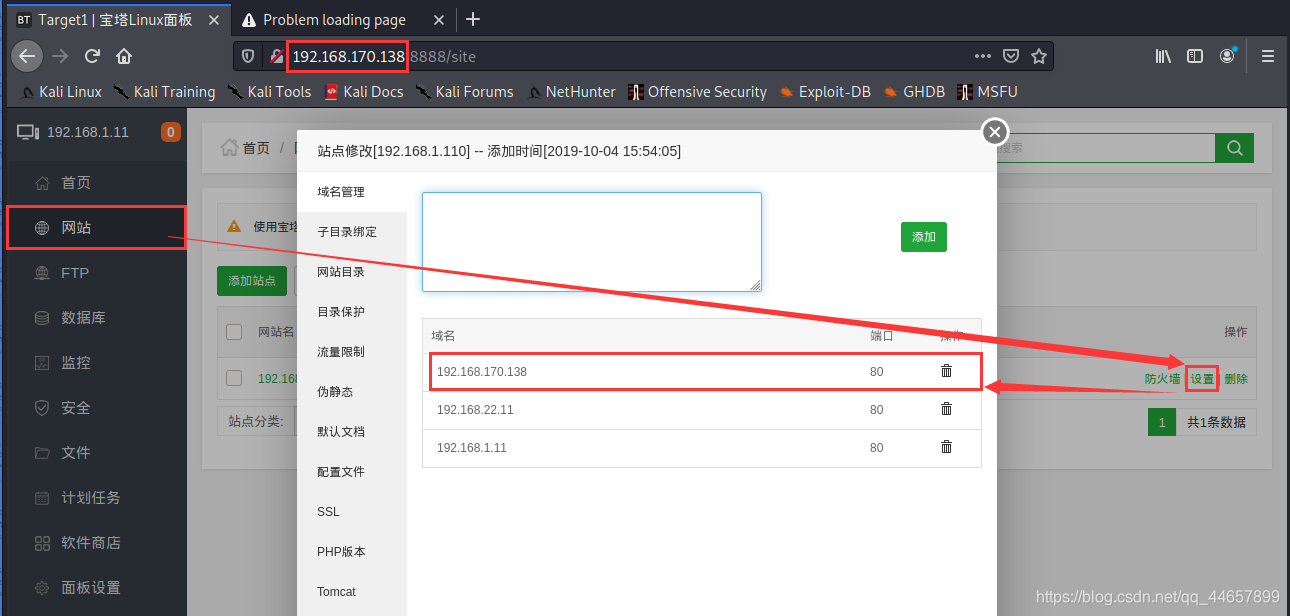Open the Kali Tools bookmark
The height and width of the screenshot is (616, 1290).
pyautogui.click(x=269, y=91)
